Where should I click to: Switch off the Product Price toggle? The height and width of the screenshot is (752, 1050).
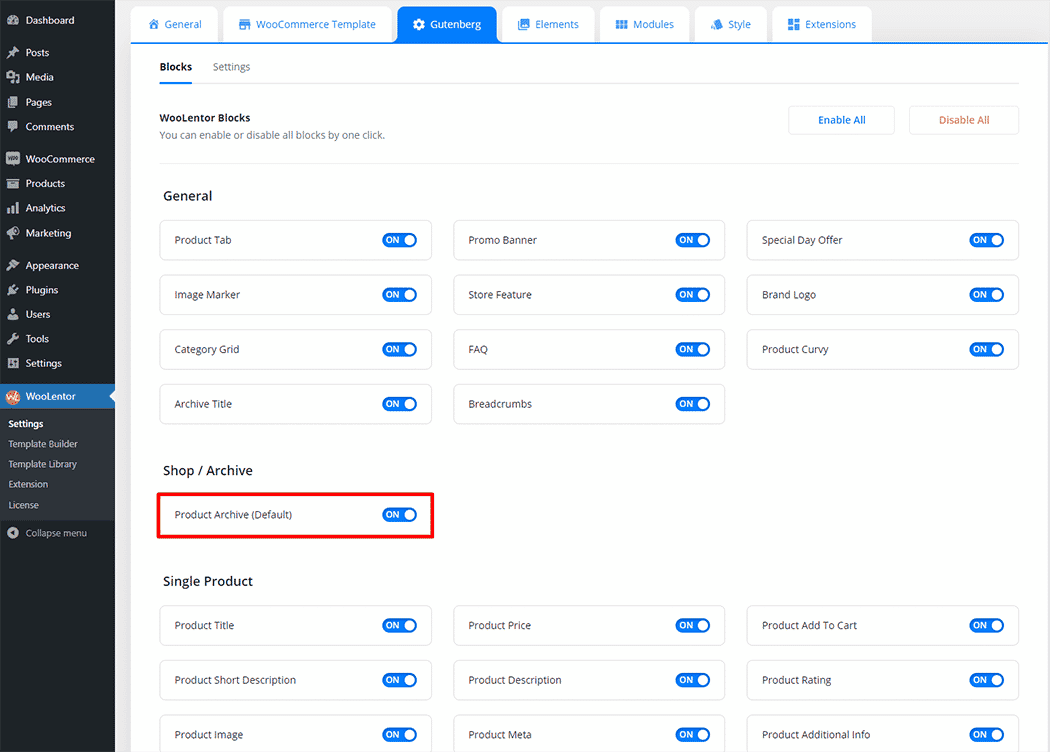click(x=693, y=626)
